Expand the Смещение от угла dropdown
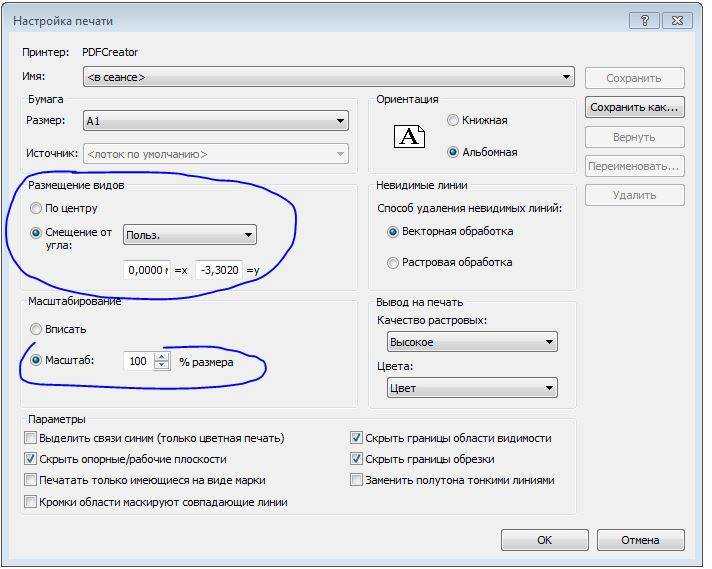The height and width of the screenshot is (569, 712). point(189,235)
